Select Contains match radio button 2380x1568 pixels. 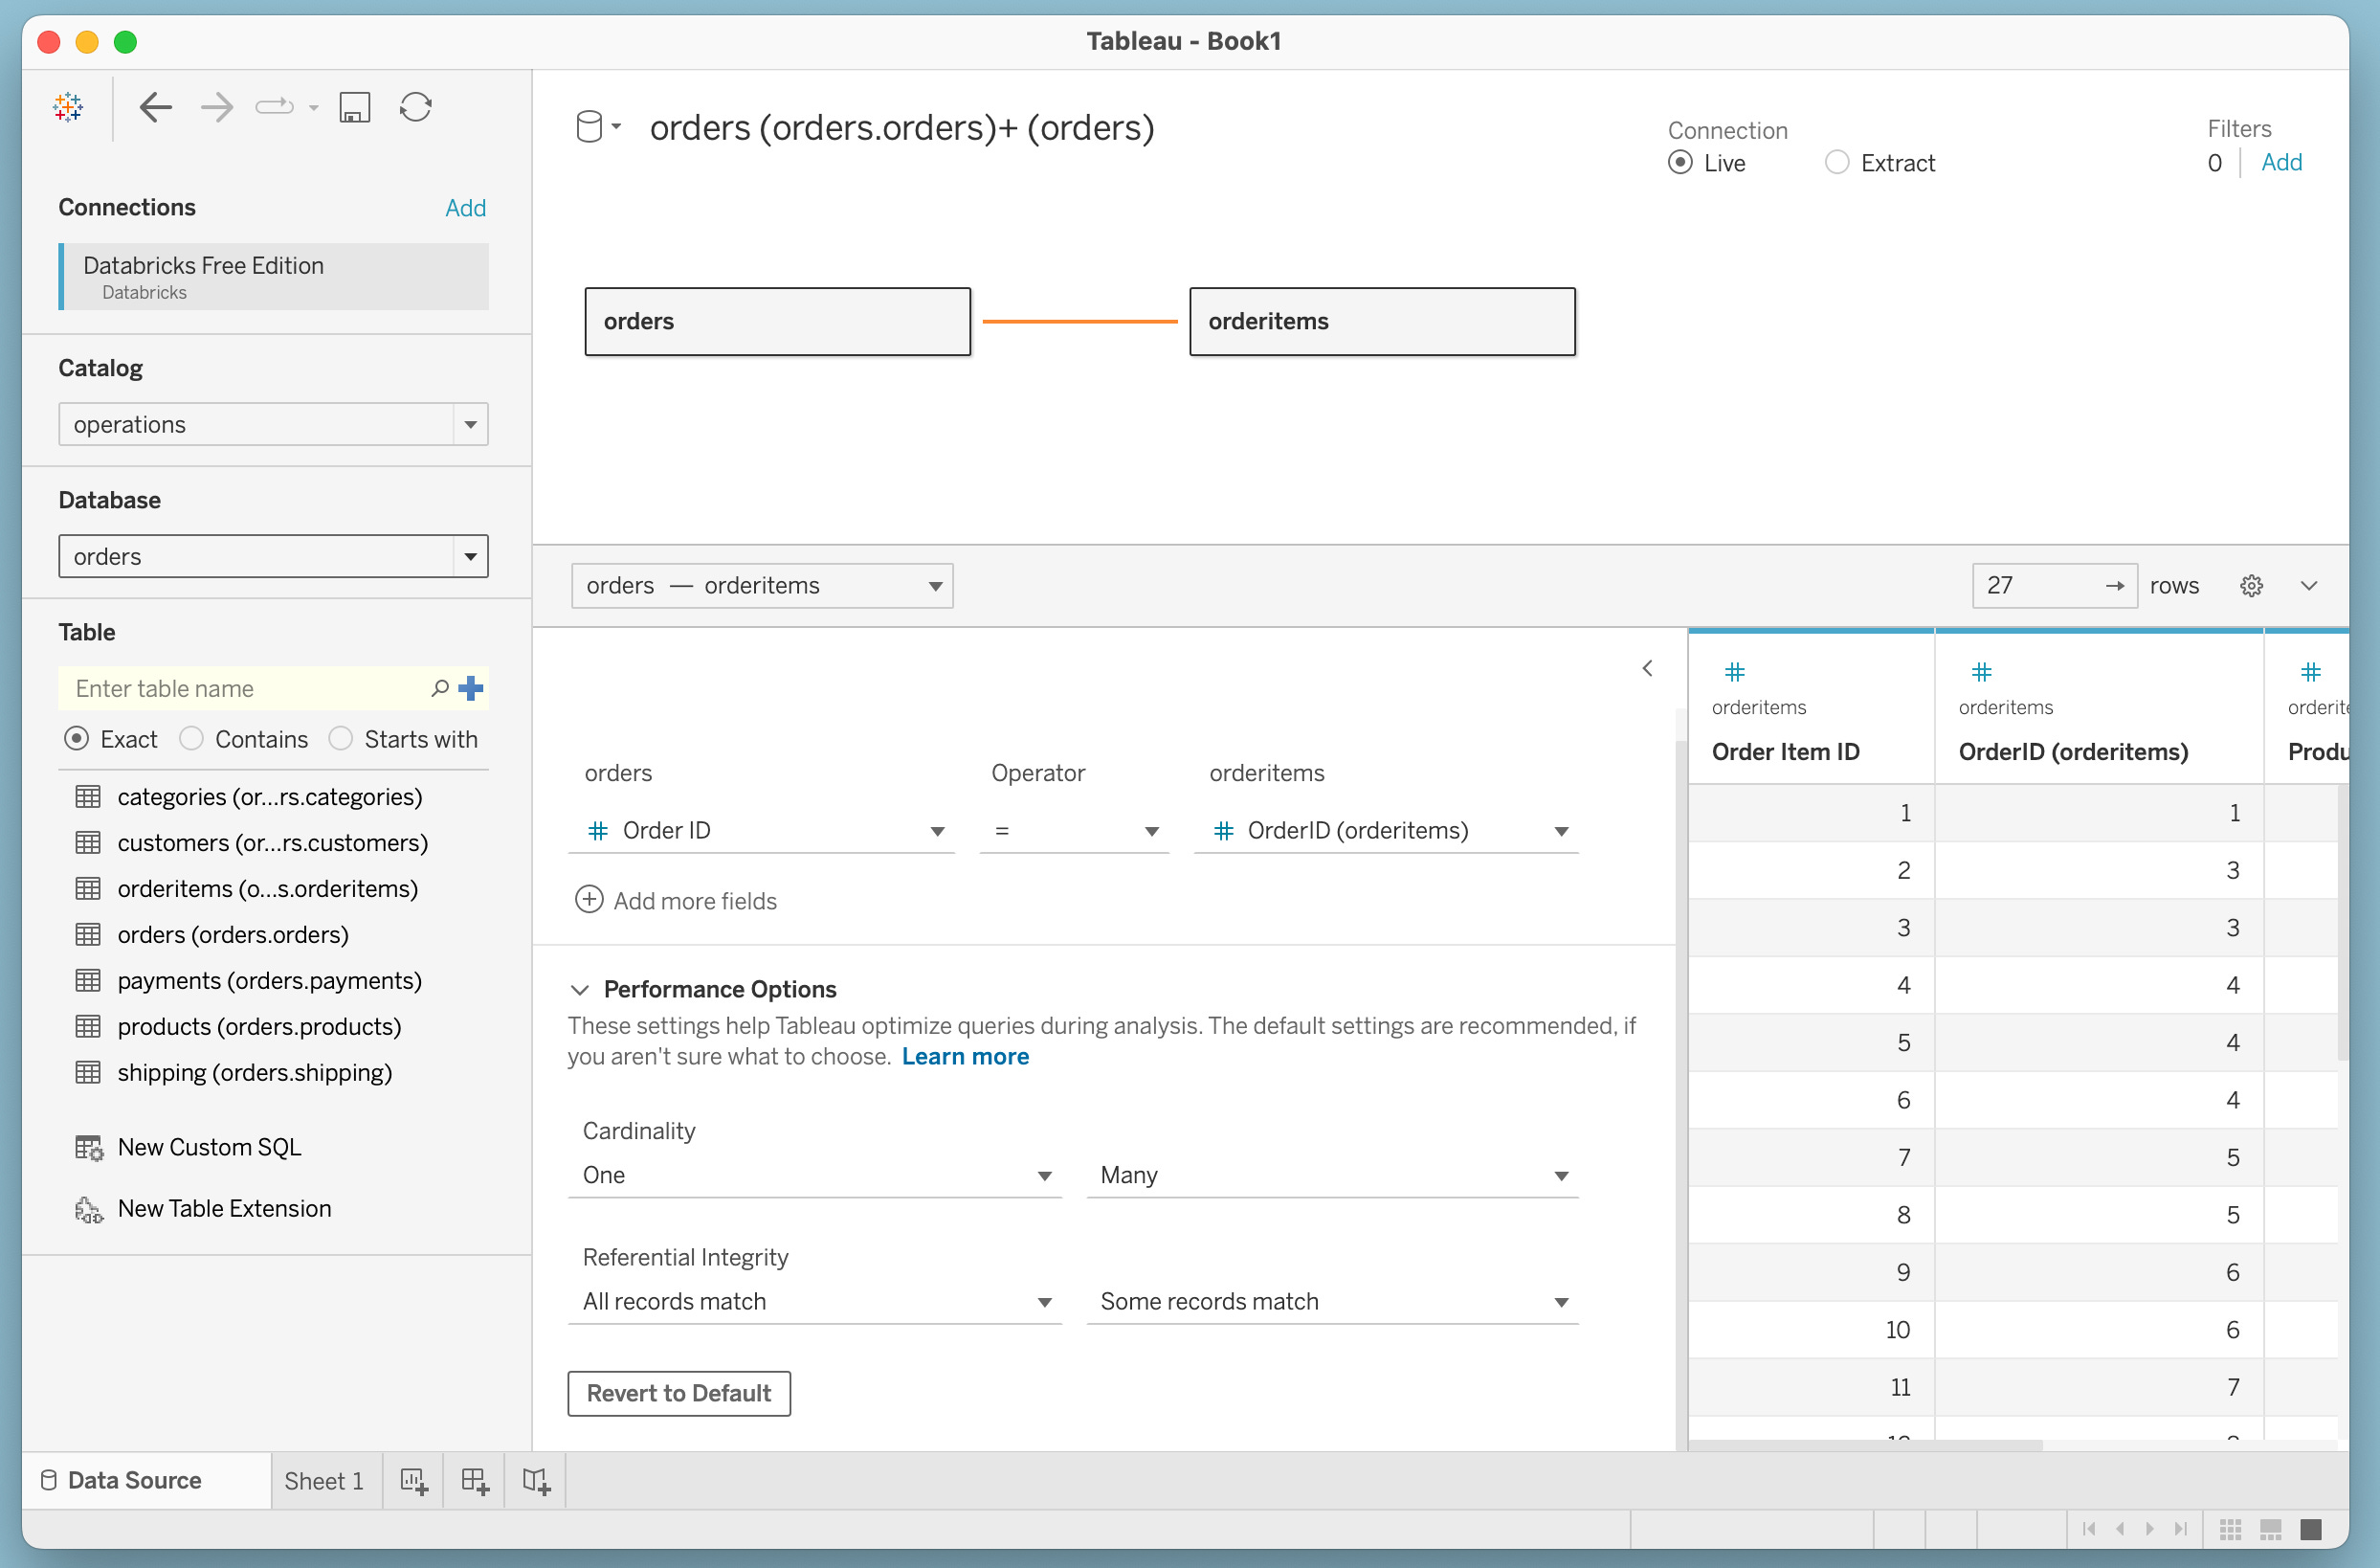coord(191,739)
